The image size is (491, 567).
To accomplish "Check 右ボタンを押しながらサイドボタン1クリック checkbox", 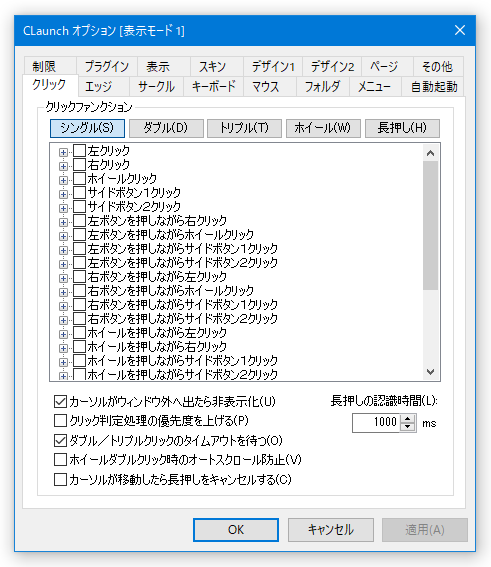I will pos(80,304).
